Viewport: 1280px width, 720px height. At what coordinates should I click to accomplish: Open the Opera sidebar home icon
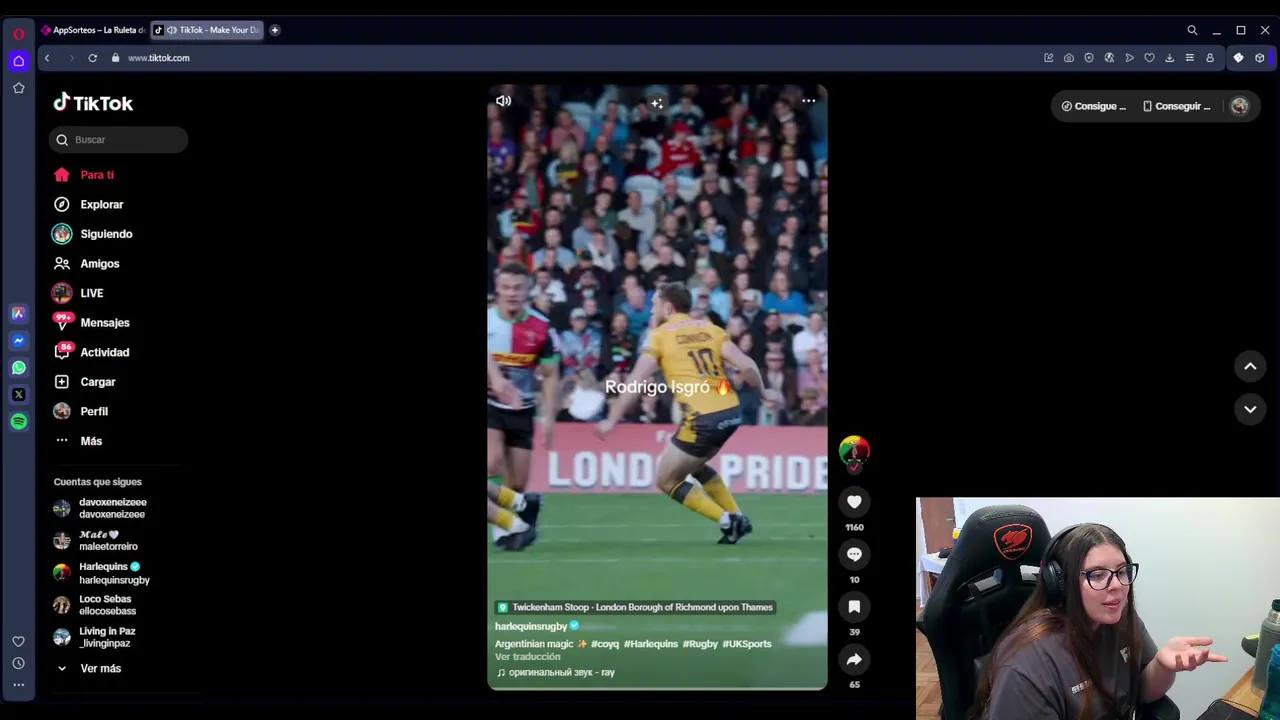click(x=18, y=61)
